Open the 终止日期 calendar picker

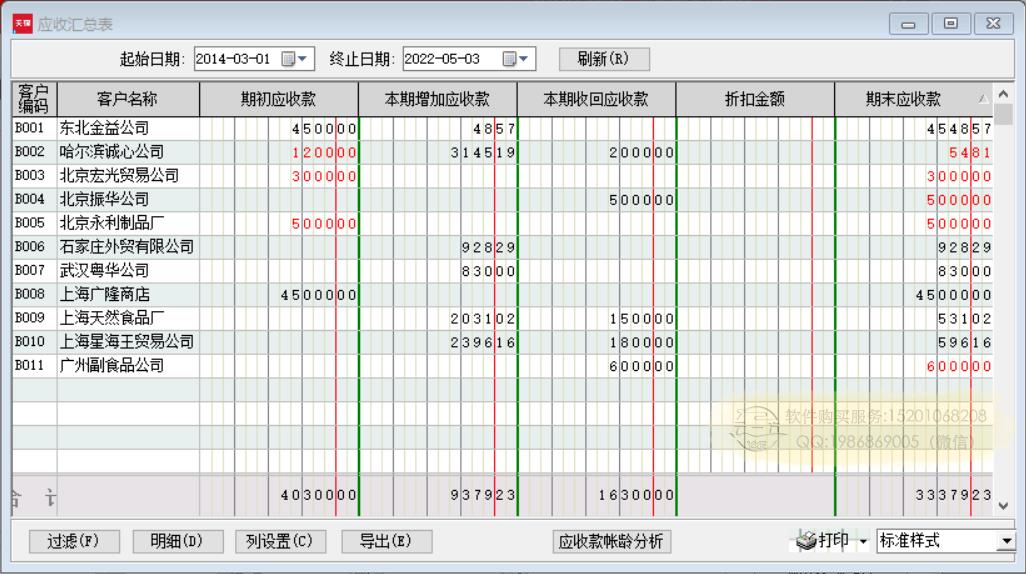tap(520, 59)
